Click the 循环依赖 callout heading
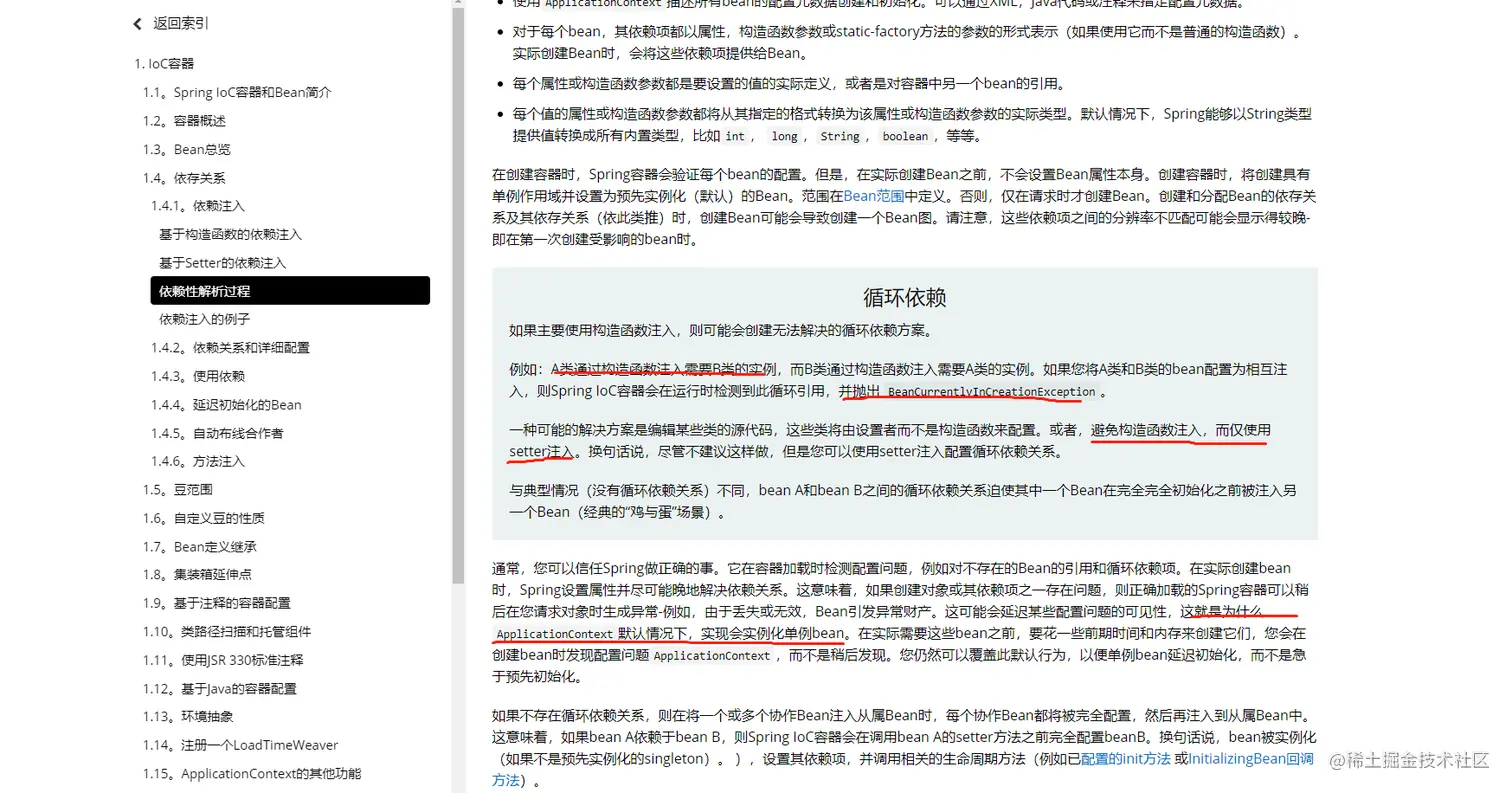Screen dimensions: 1512x793 point(905,298)
